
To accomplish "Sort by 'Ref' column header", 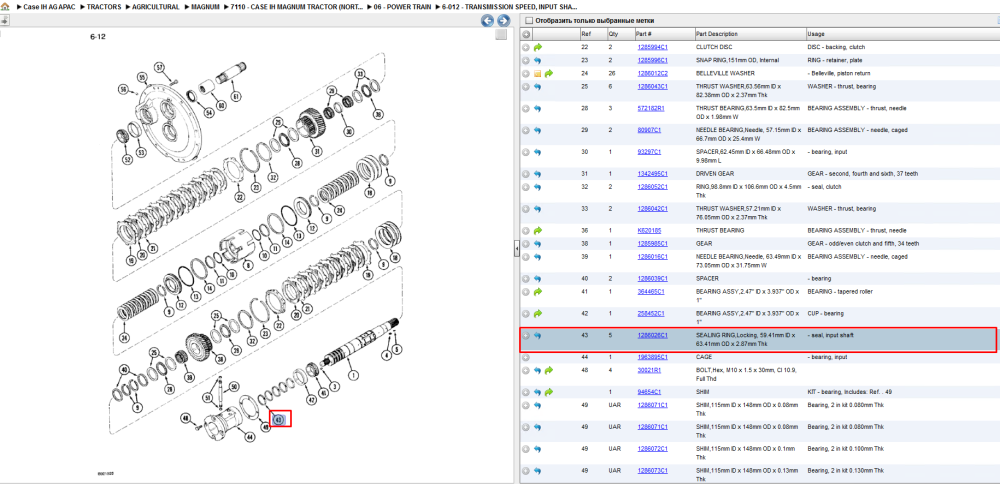I will pos(585,34).
